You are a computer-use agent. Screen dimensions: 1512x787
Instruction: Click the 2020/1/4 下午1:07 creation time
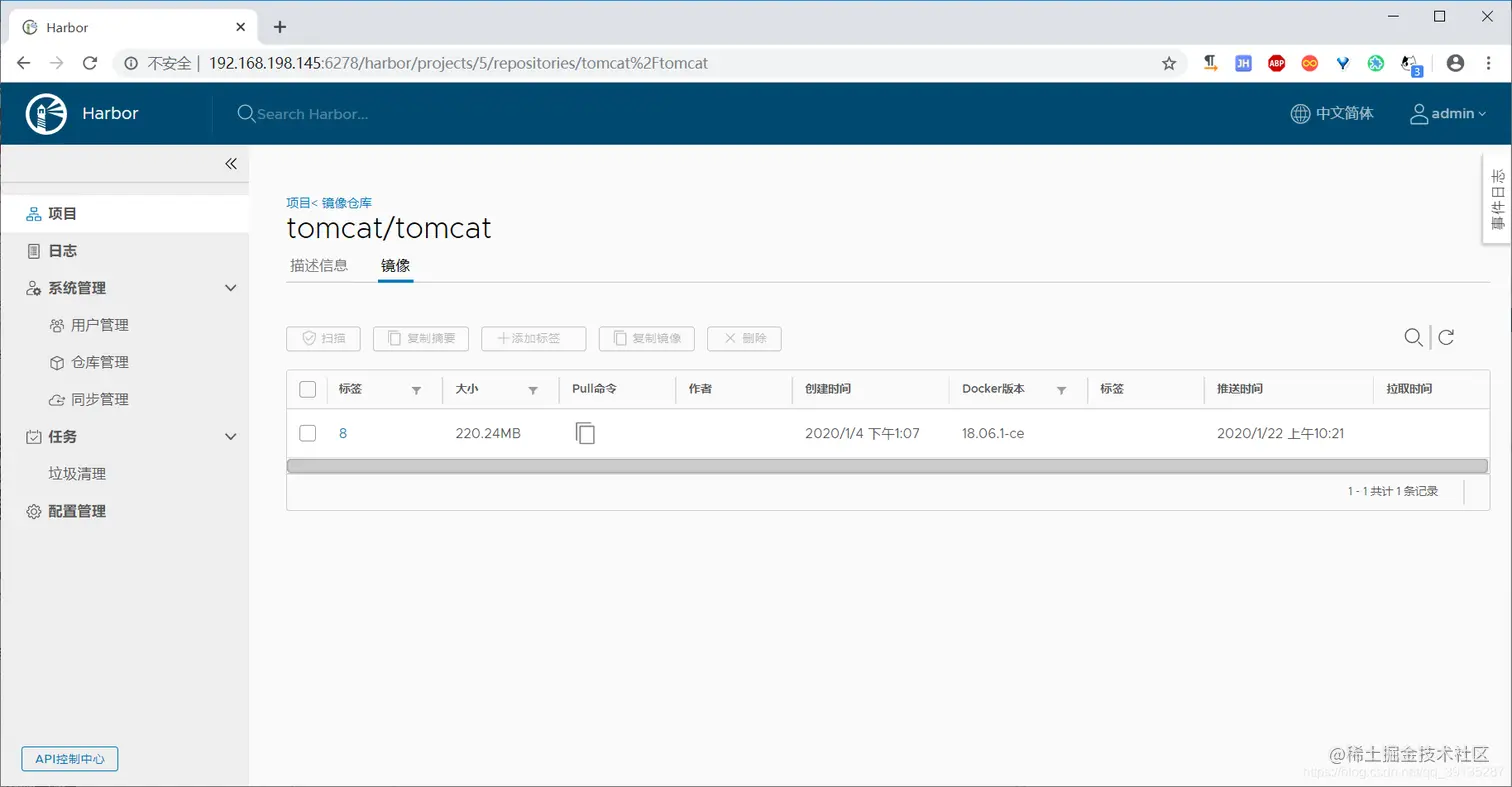(862, 434)
